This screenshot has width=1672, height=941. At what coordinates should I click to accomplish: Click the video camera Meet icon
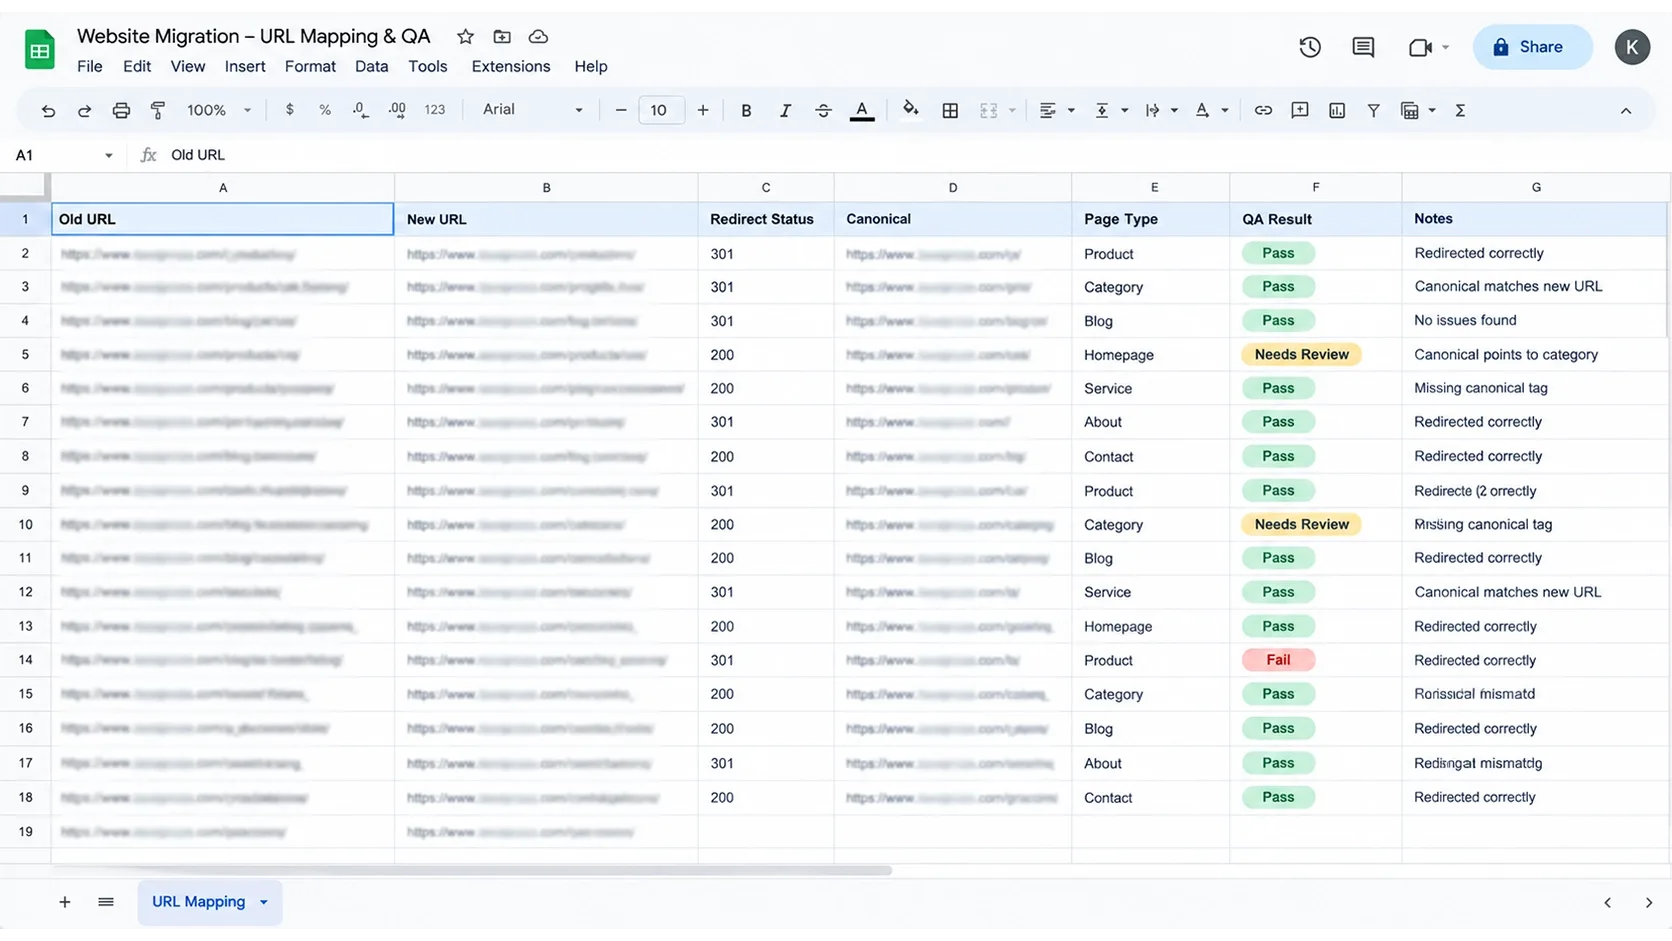[x=1420, y=47]
